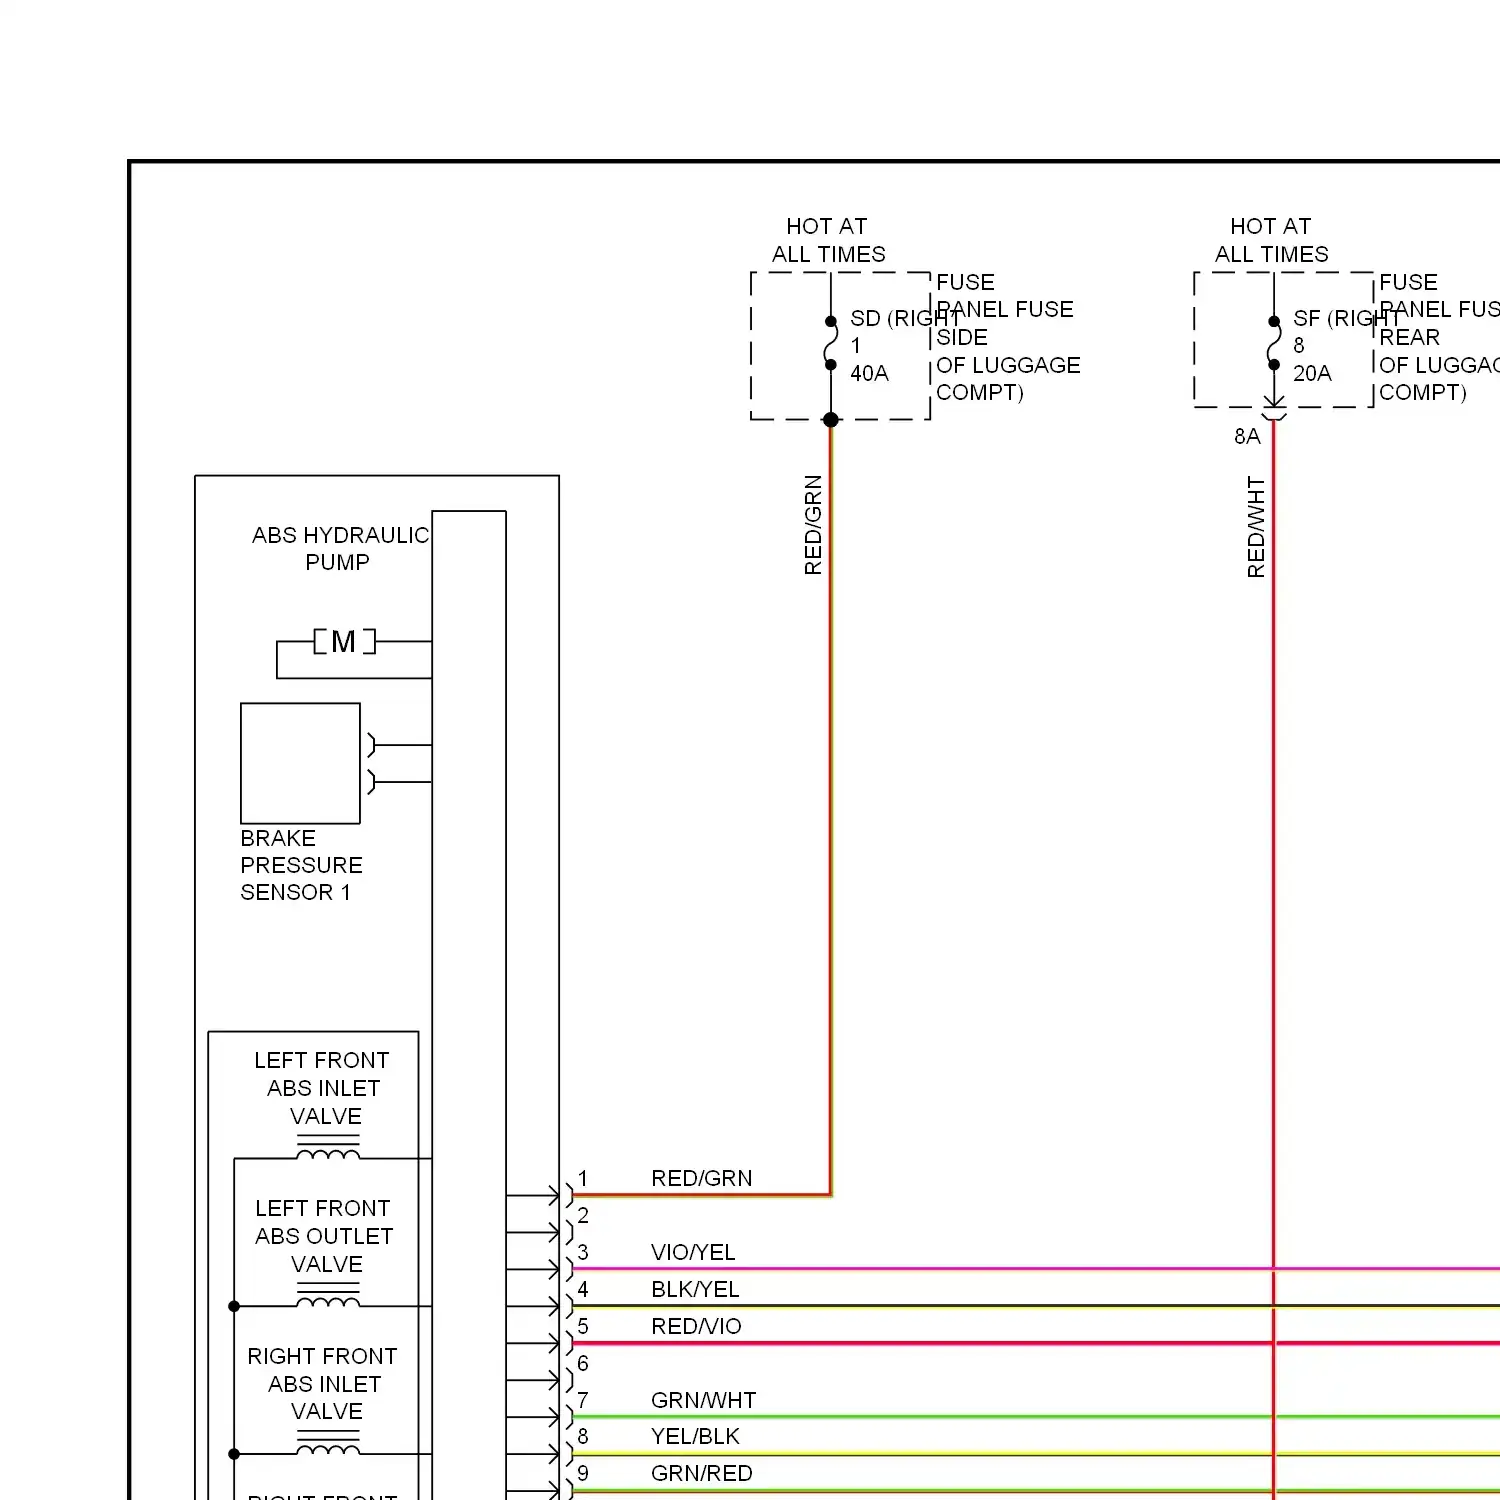Click the SD fuse 40A symbol

tap(831, 343)
